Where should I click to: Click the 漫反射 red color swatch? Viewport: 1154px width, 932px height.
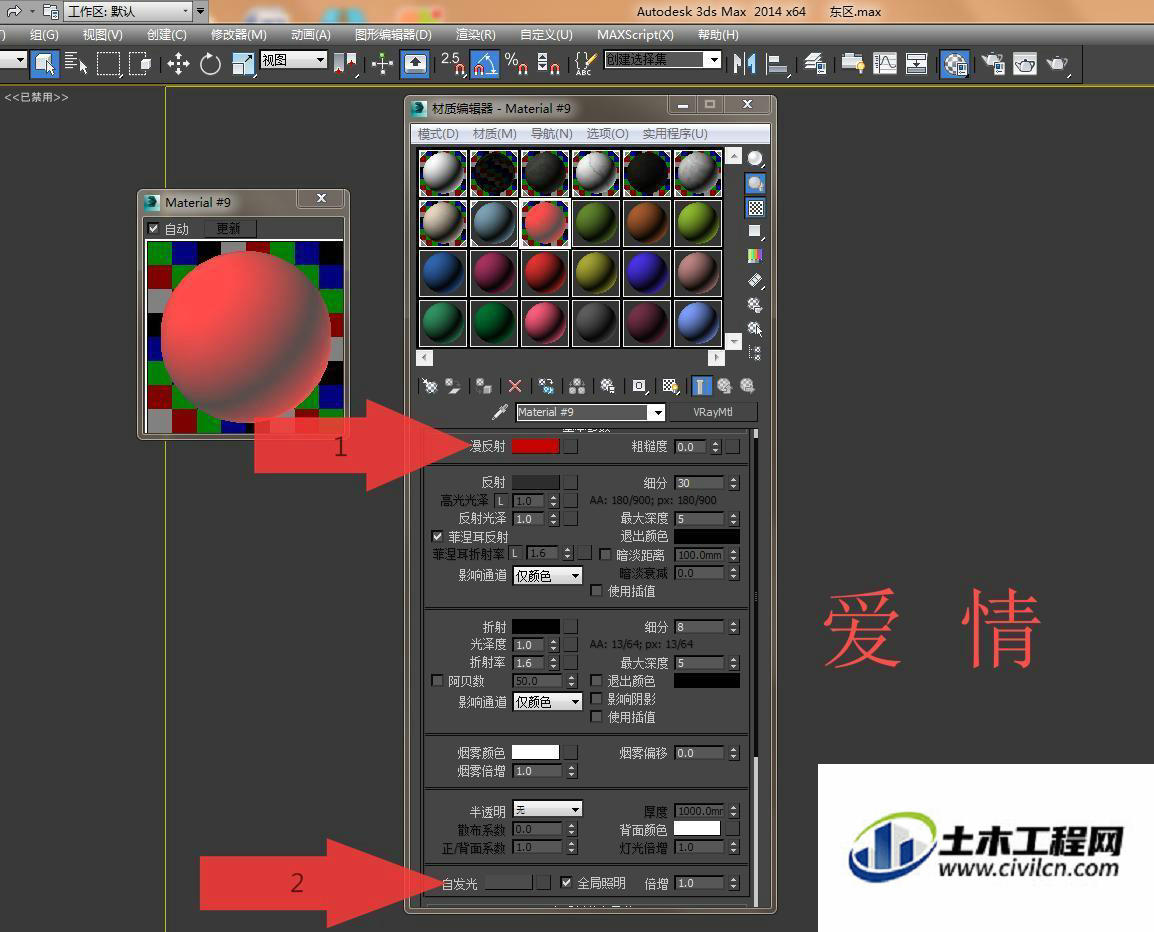click(535, 446)
